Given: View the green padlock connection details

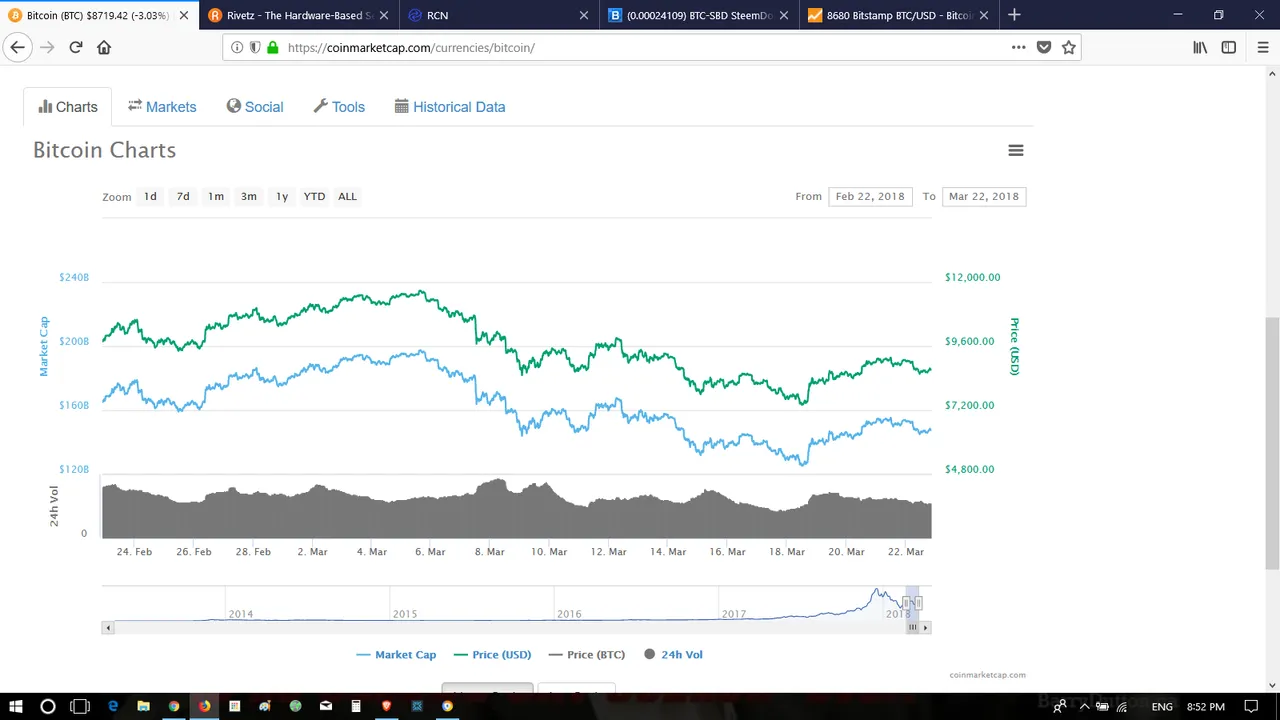Looking at the screenshot, I should tap(272, 47).
